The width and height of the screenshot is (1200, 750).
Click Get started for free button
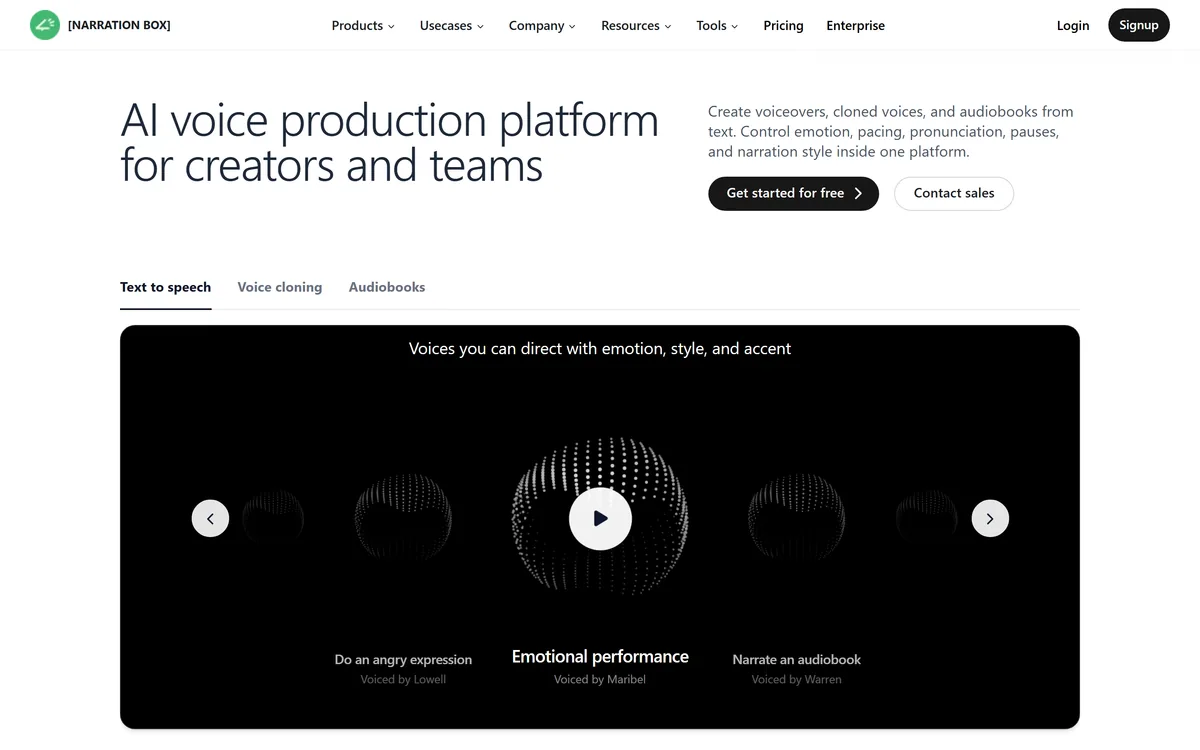click(793, 193)
